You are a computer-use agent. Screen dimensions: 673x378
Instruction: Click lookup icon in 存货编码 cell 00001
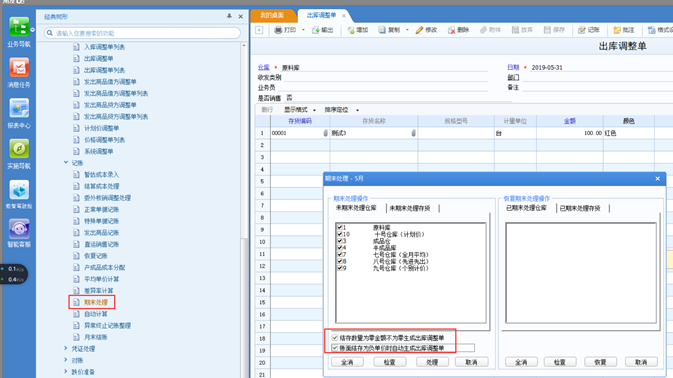pos(325,133)
